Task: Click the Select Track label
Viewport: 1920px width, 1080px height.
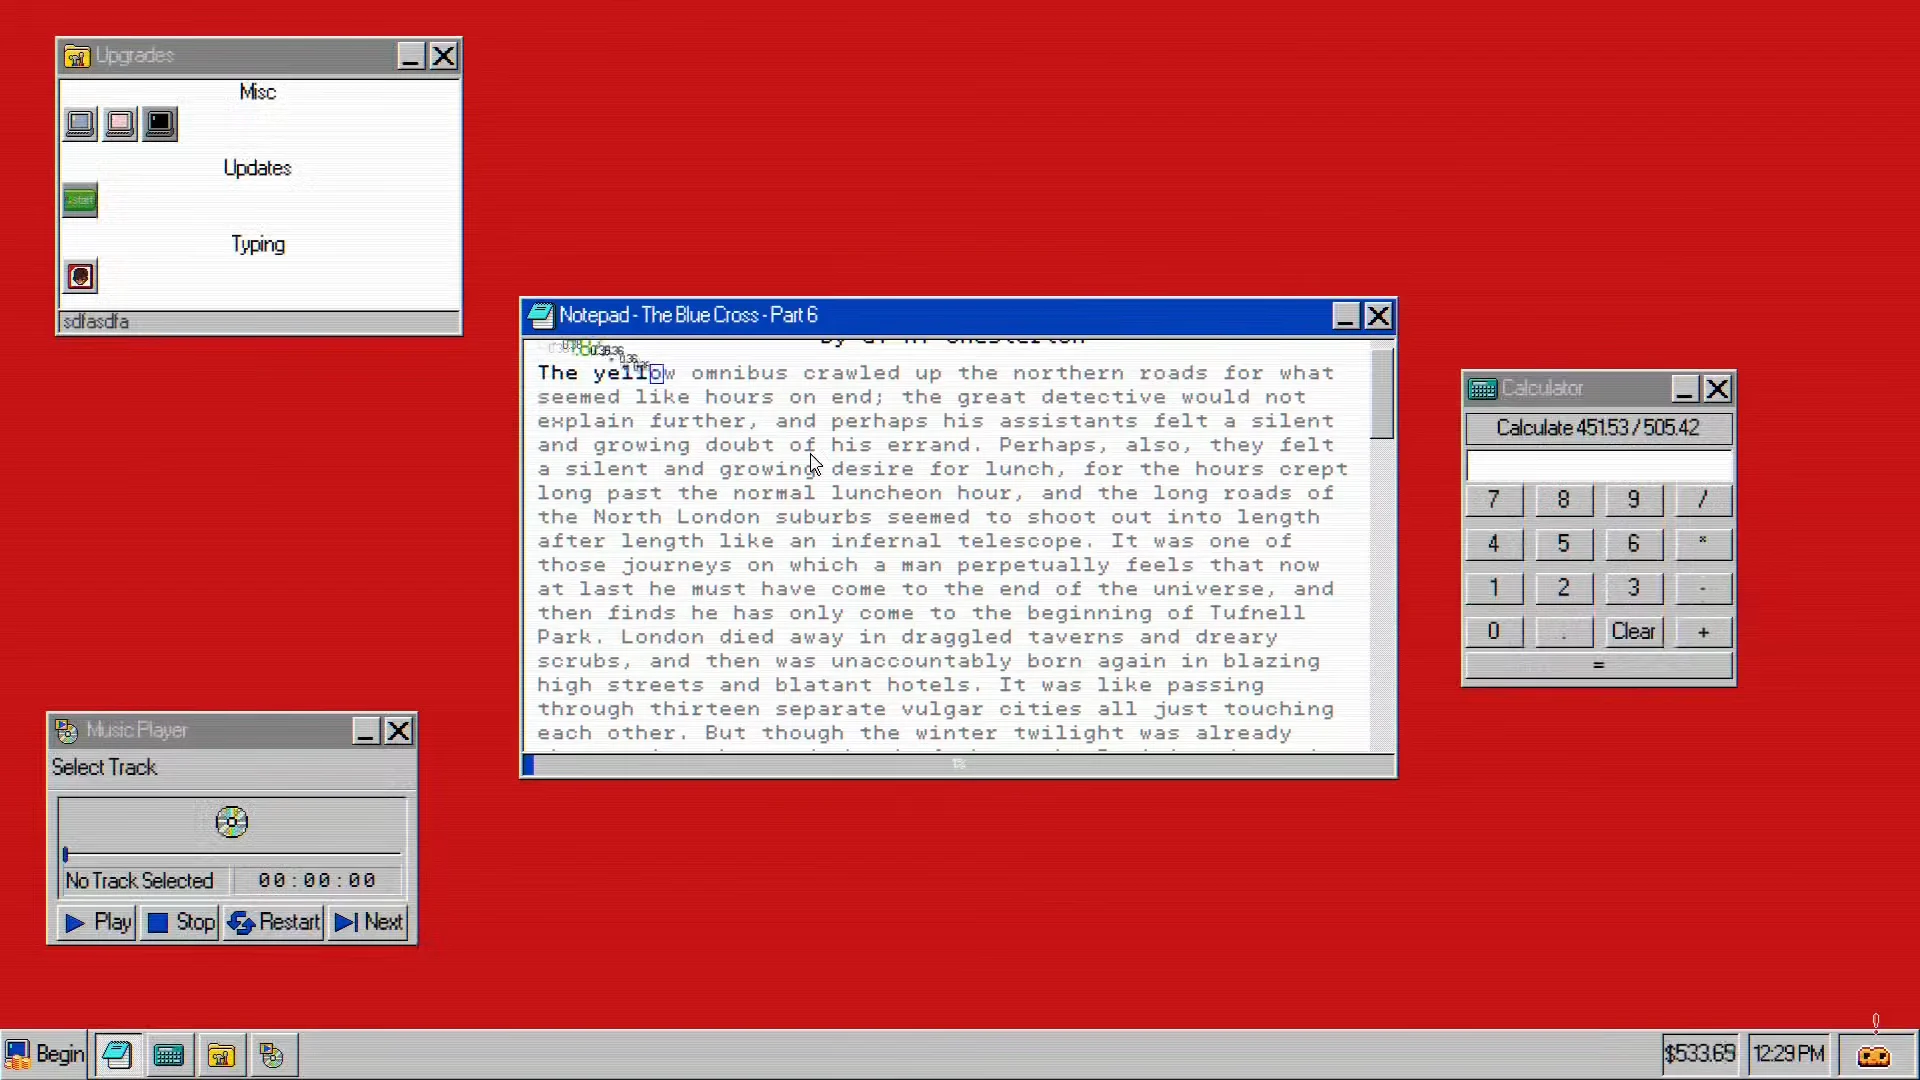Action: click(104, 768)
